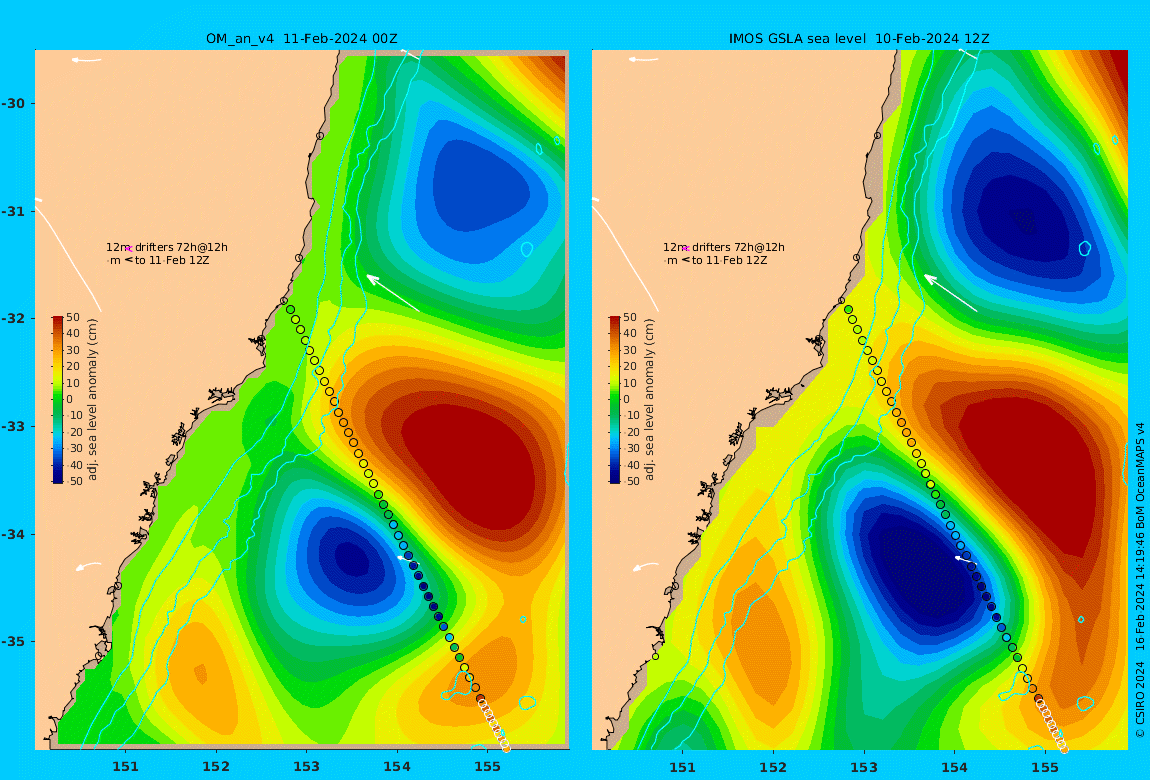Viewport: 1150px width, 780px height.
Task: Click "to 11 Feb 12Z" legend text in the OM_an_v4 map
Action: coord(172,260)
